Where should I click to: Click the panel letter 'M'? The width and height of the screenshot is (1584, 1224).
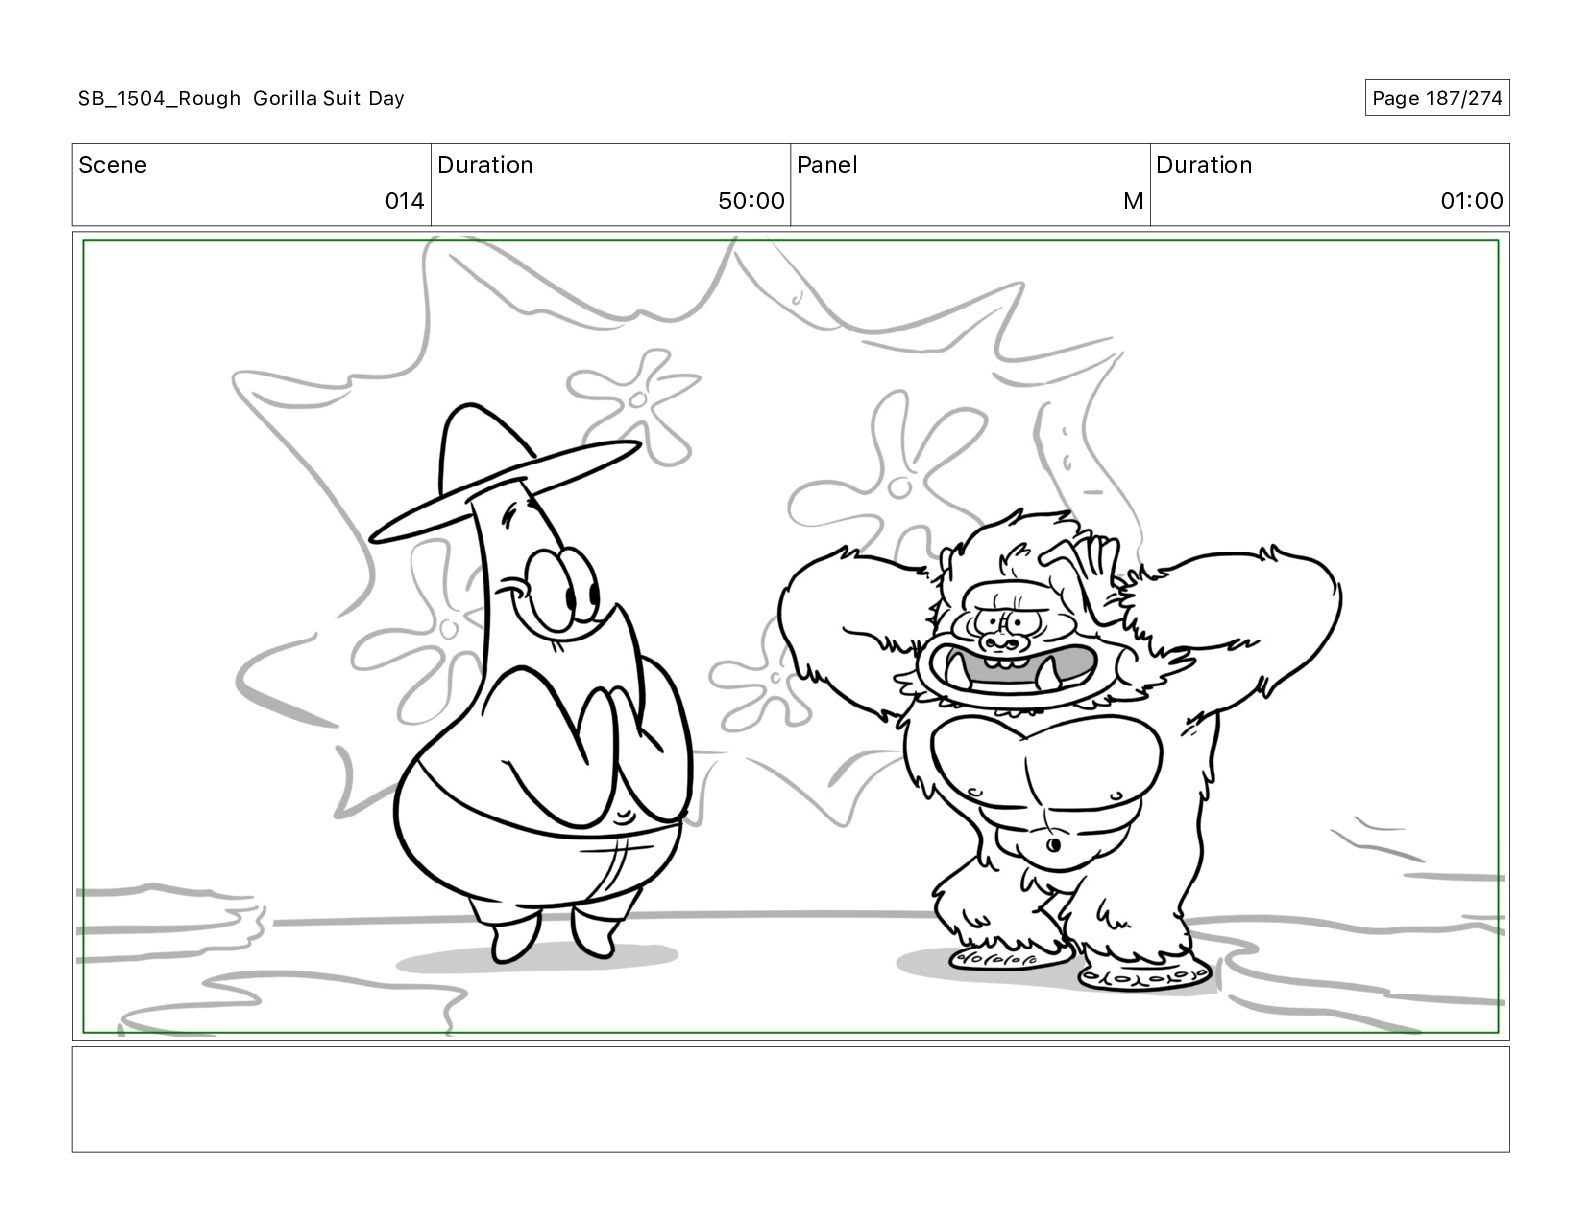[x=1133, y=201]
